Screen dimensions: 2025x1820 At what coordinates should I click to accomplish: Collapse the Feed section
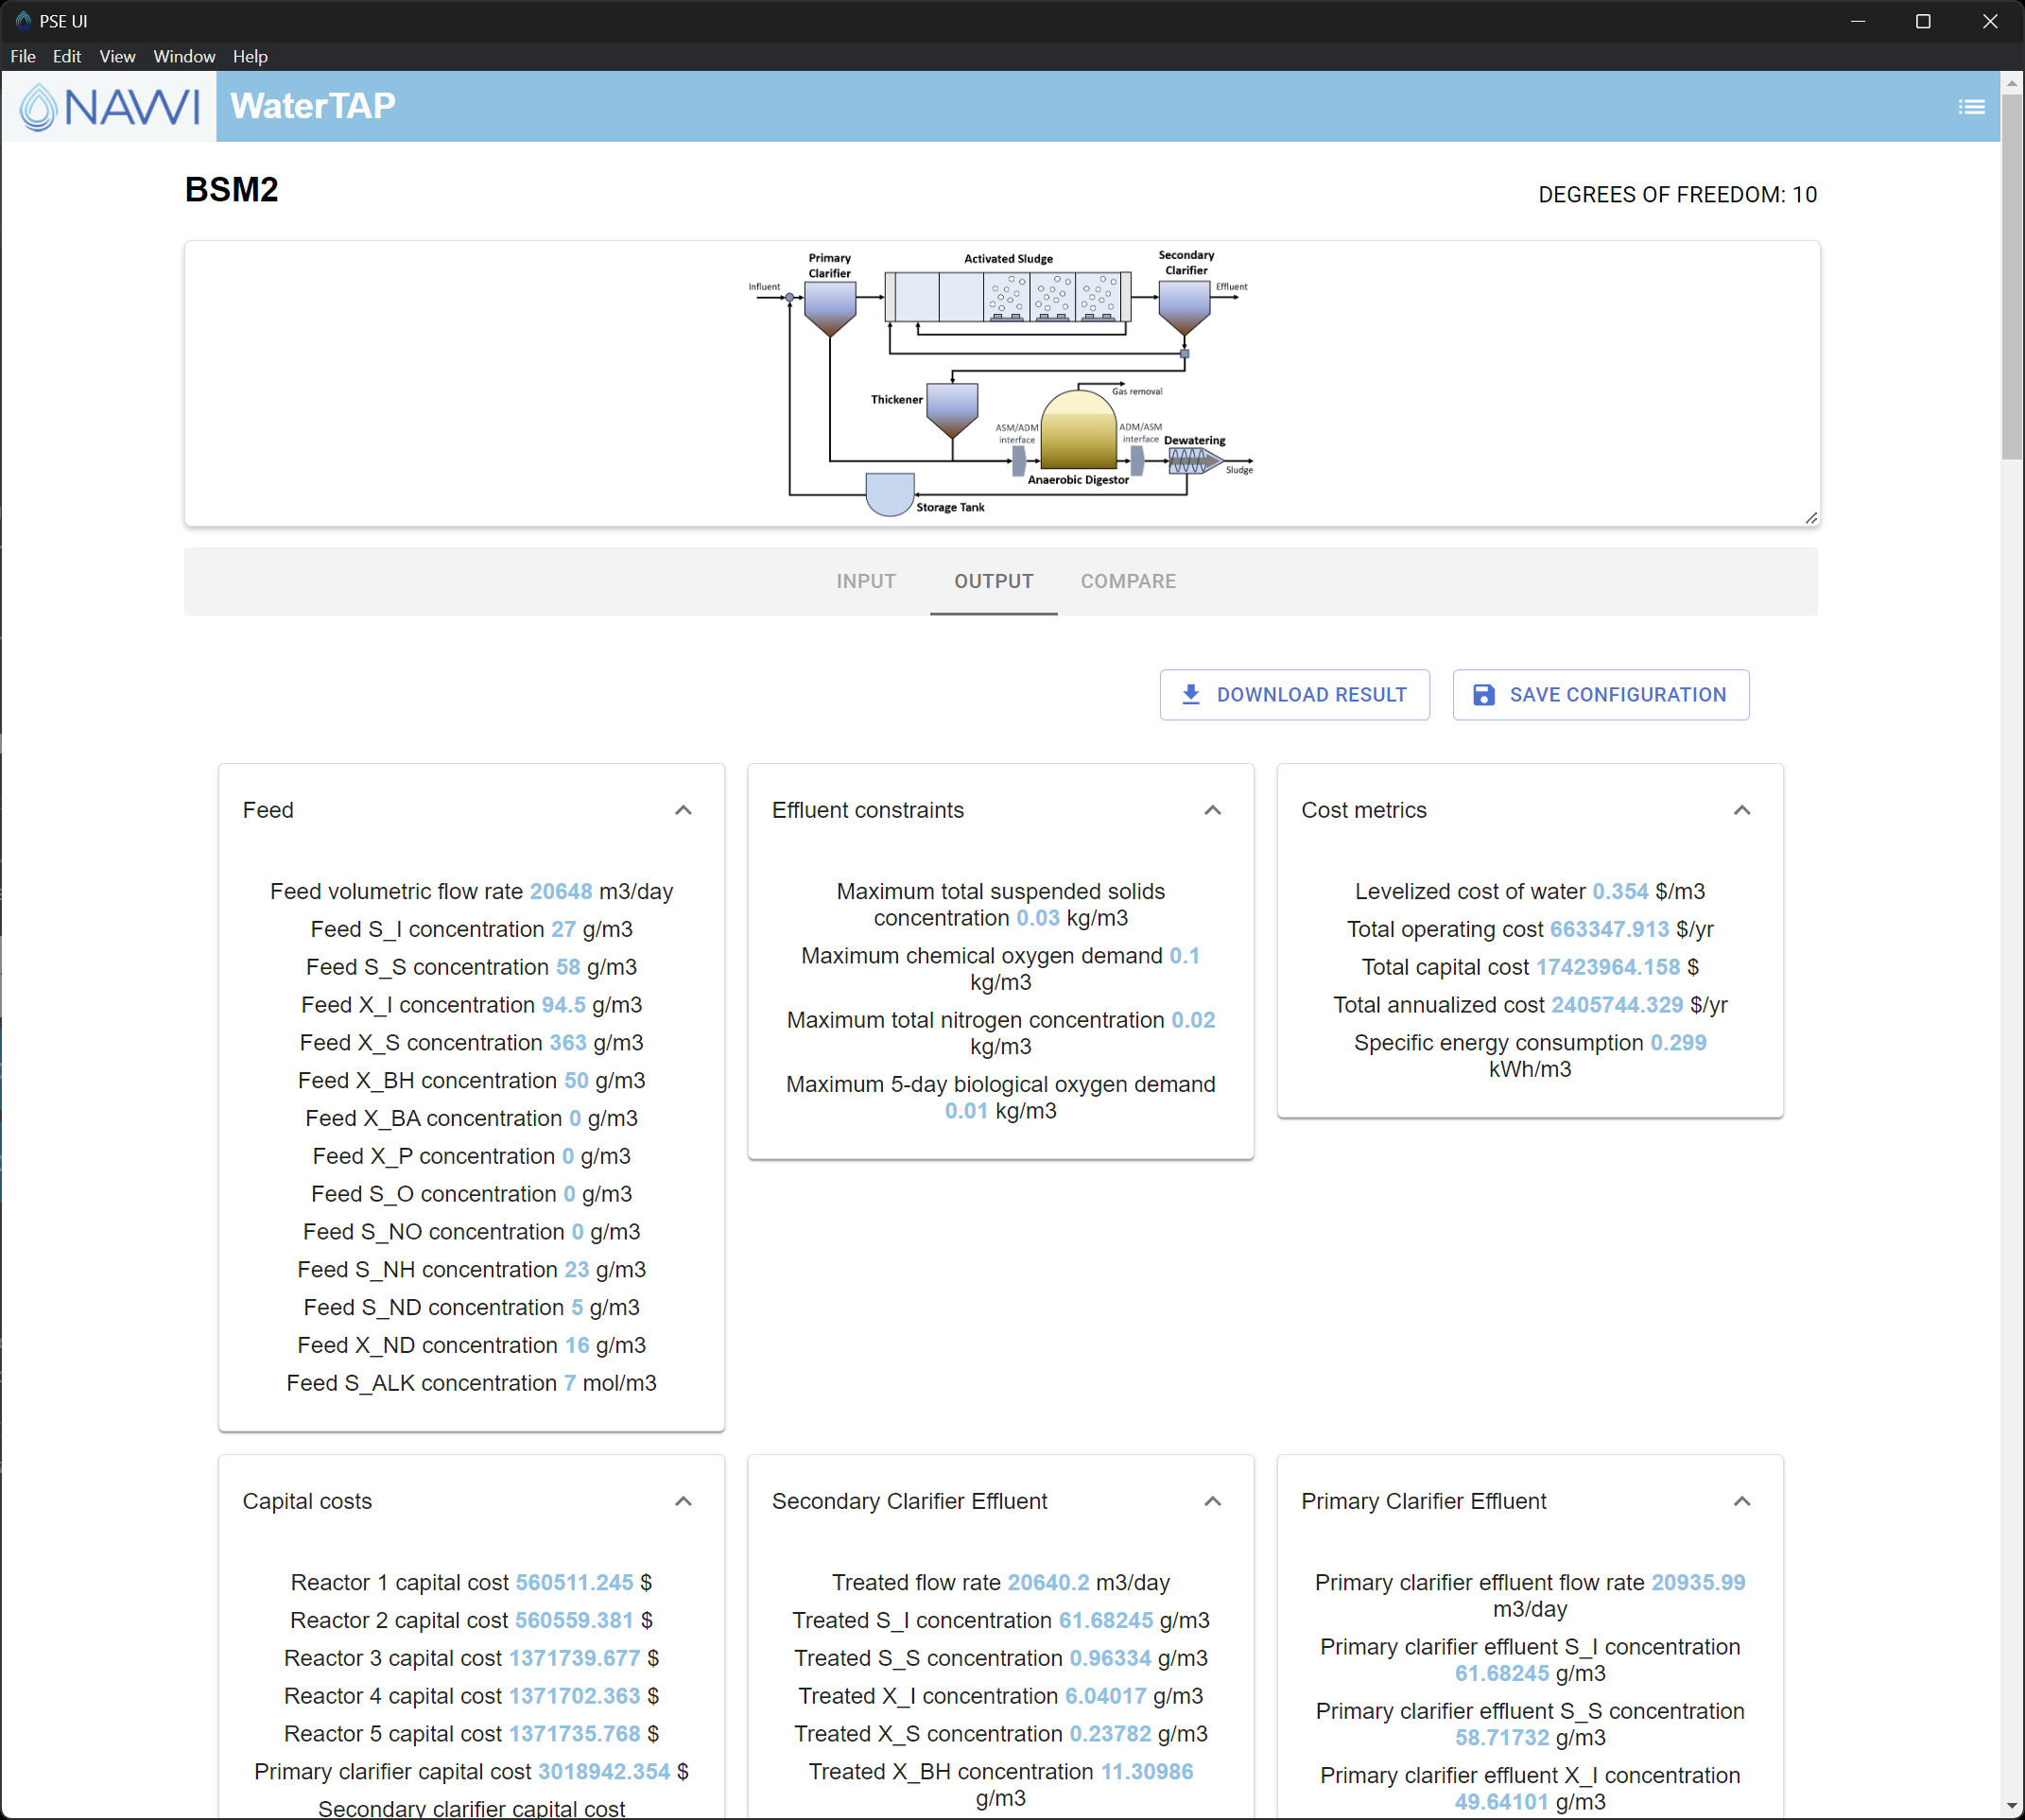683,810
